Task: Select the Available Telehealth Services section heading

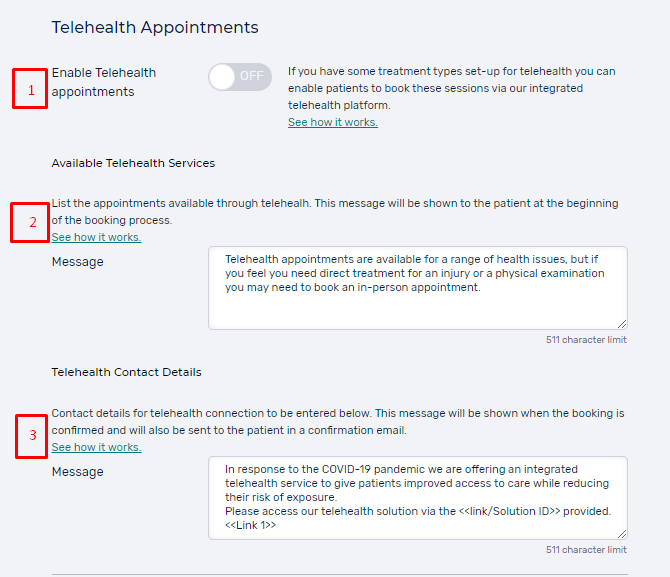Action: point(133,163)
